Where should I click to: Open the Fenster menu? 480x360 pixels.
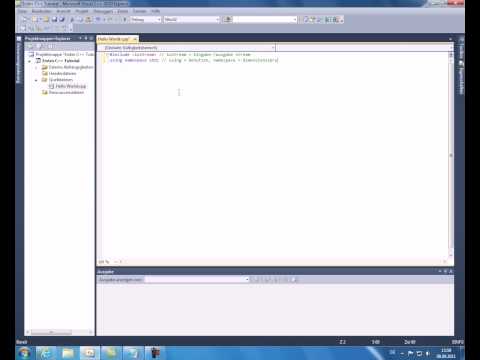[x=140, y=11]
